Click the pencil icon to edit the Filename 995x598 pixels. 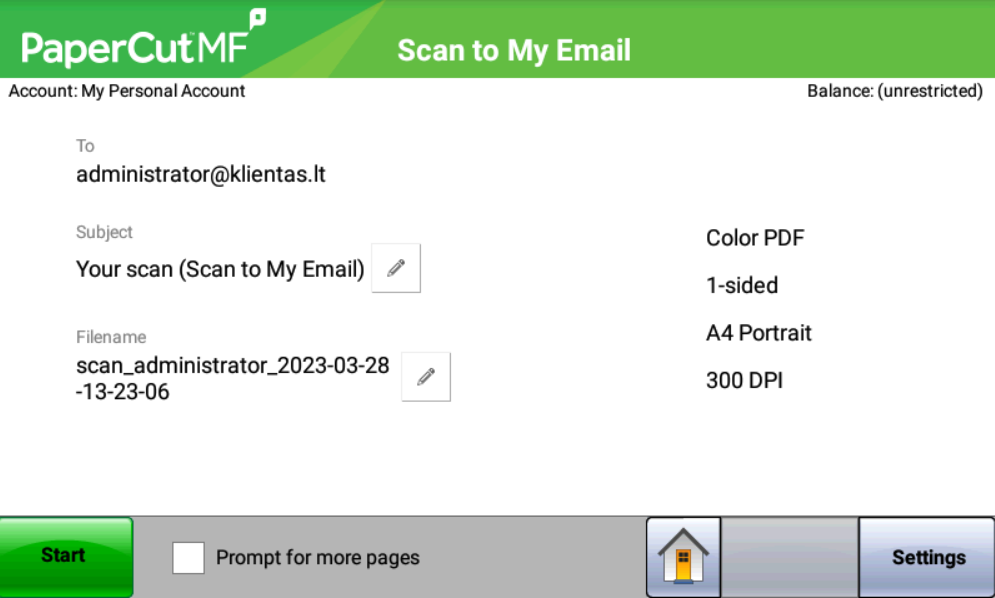click(426, 377)
